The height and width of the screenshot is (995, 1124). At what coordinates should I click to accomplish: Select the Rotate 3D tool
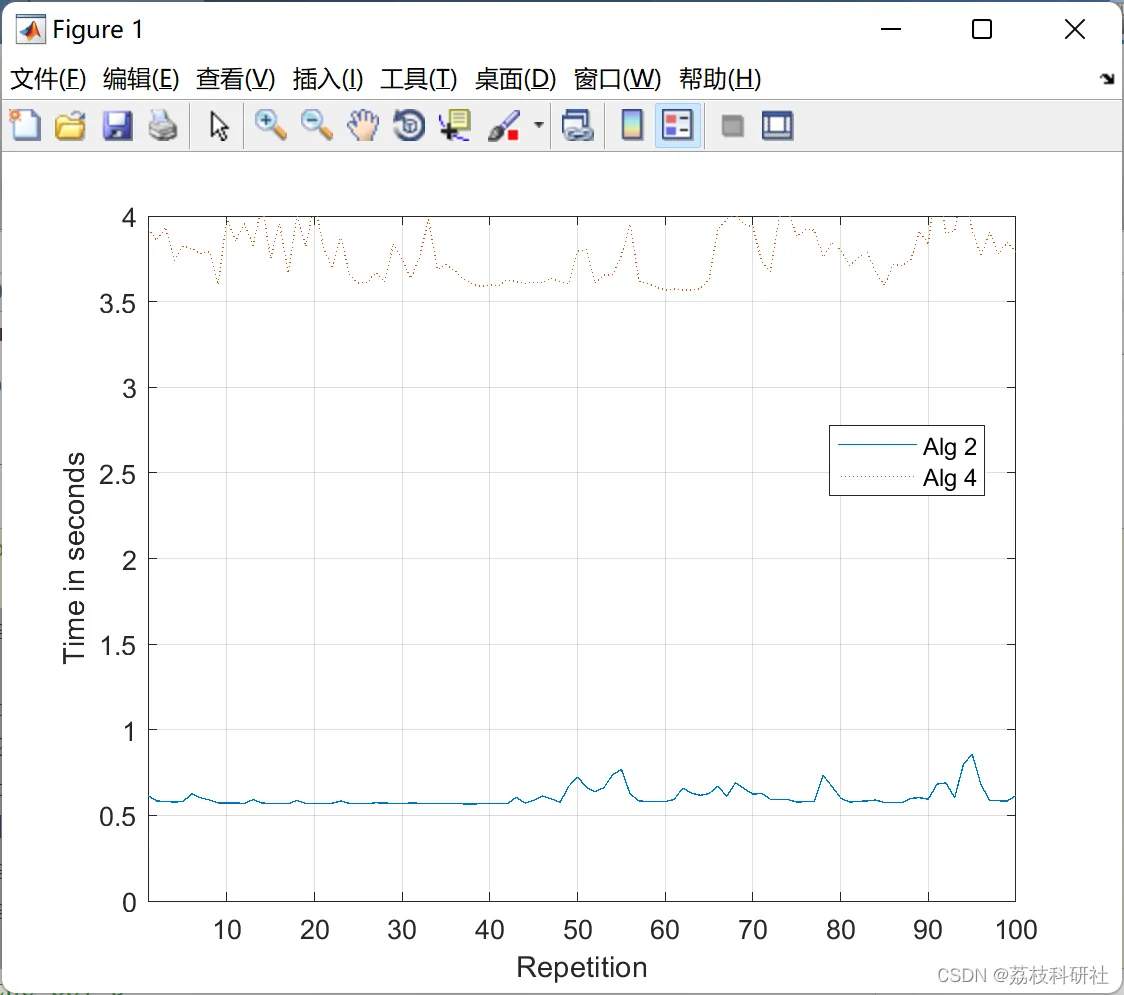pyautogui.click(x=409, y=126)
